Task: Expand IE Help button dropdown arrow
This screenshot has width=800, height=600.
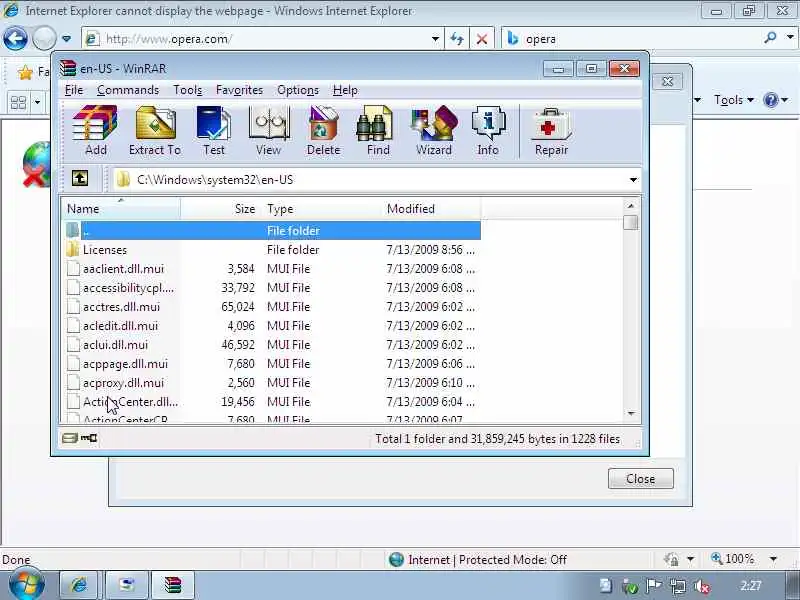Action: coord(785,100)
